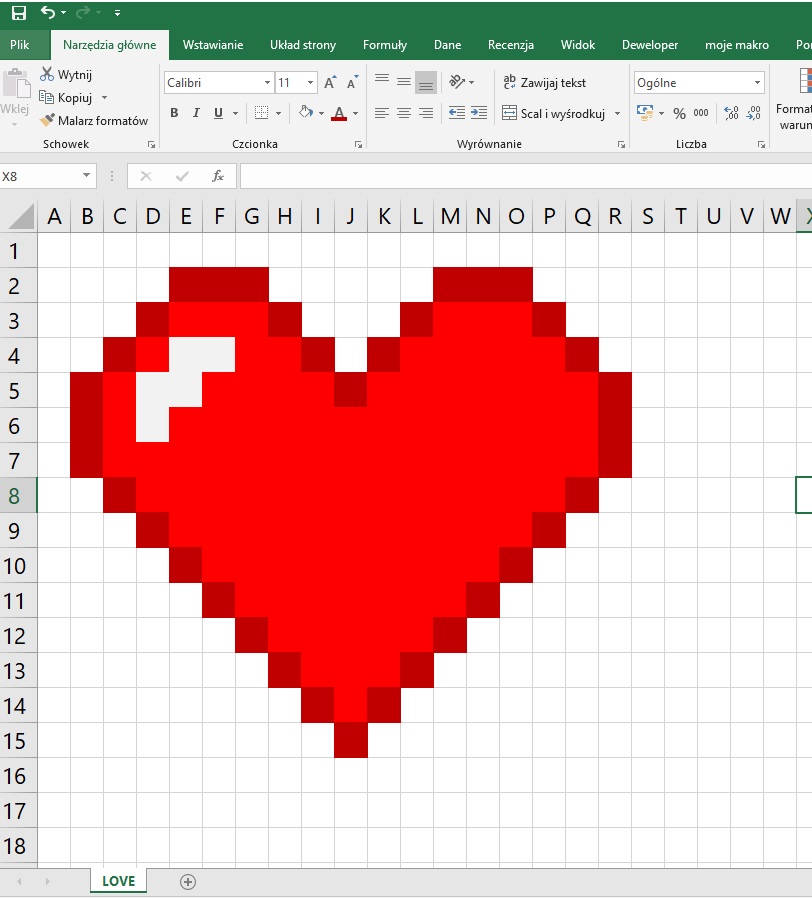Customize the Quick Access Toolbar
Viewport: 812px width, 898px height.
pyautogui.click(x=117, y=13)
